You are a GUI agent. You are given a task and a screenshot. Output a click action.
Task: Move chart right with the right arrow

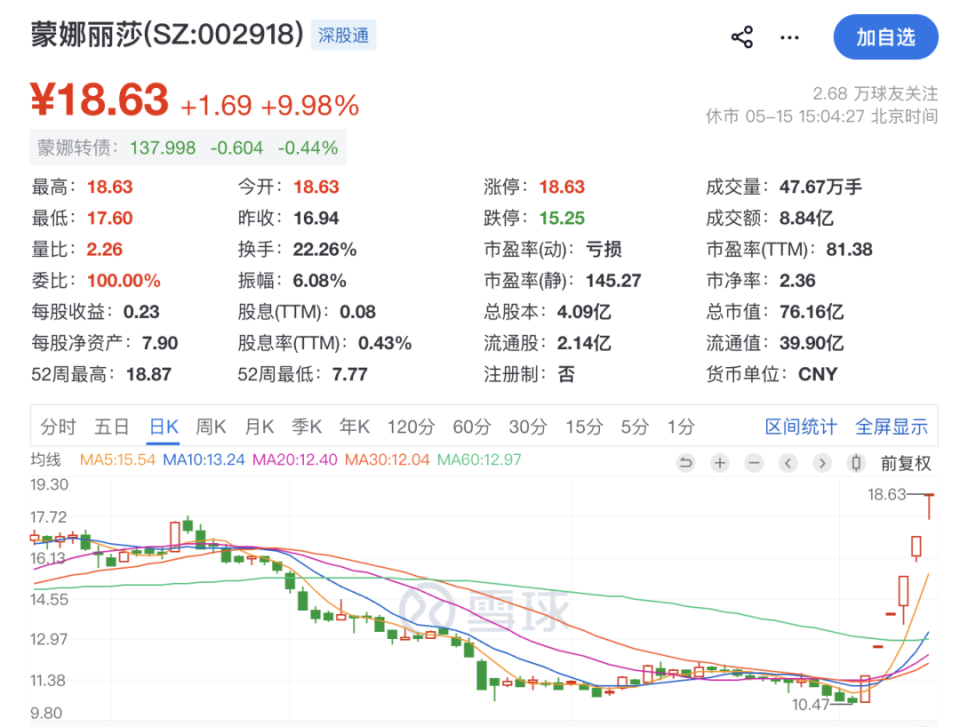pos(822,463)
